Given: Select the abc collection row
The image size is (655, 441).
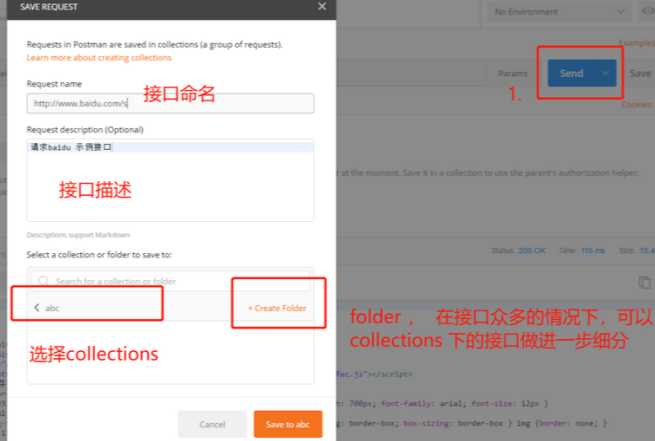Looking at the screenshot, I should (170, 308).
